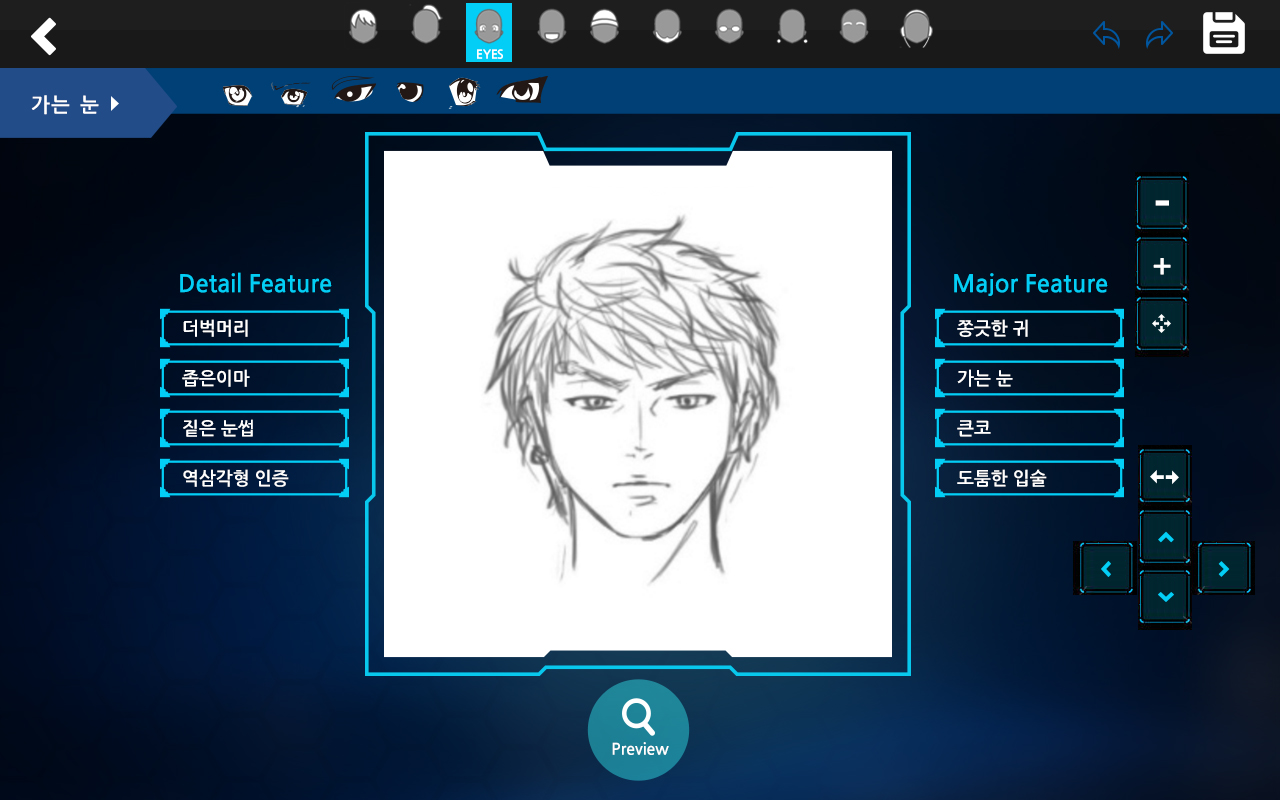Toggle the horizontal flip arrows button

coord(1164,478)
